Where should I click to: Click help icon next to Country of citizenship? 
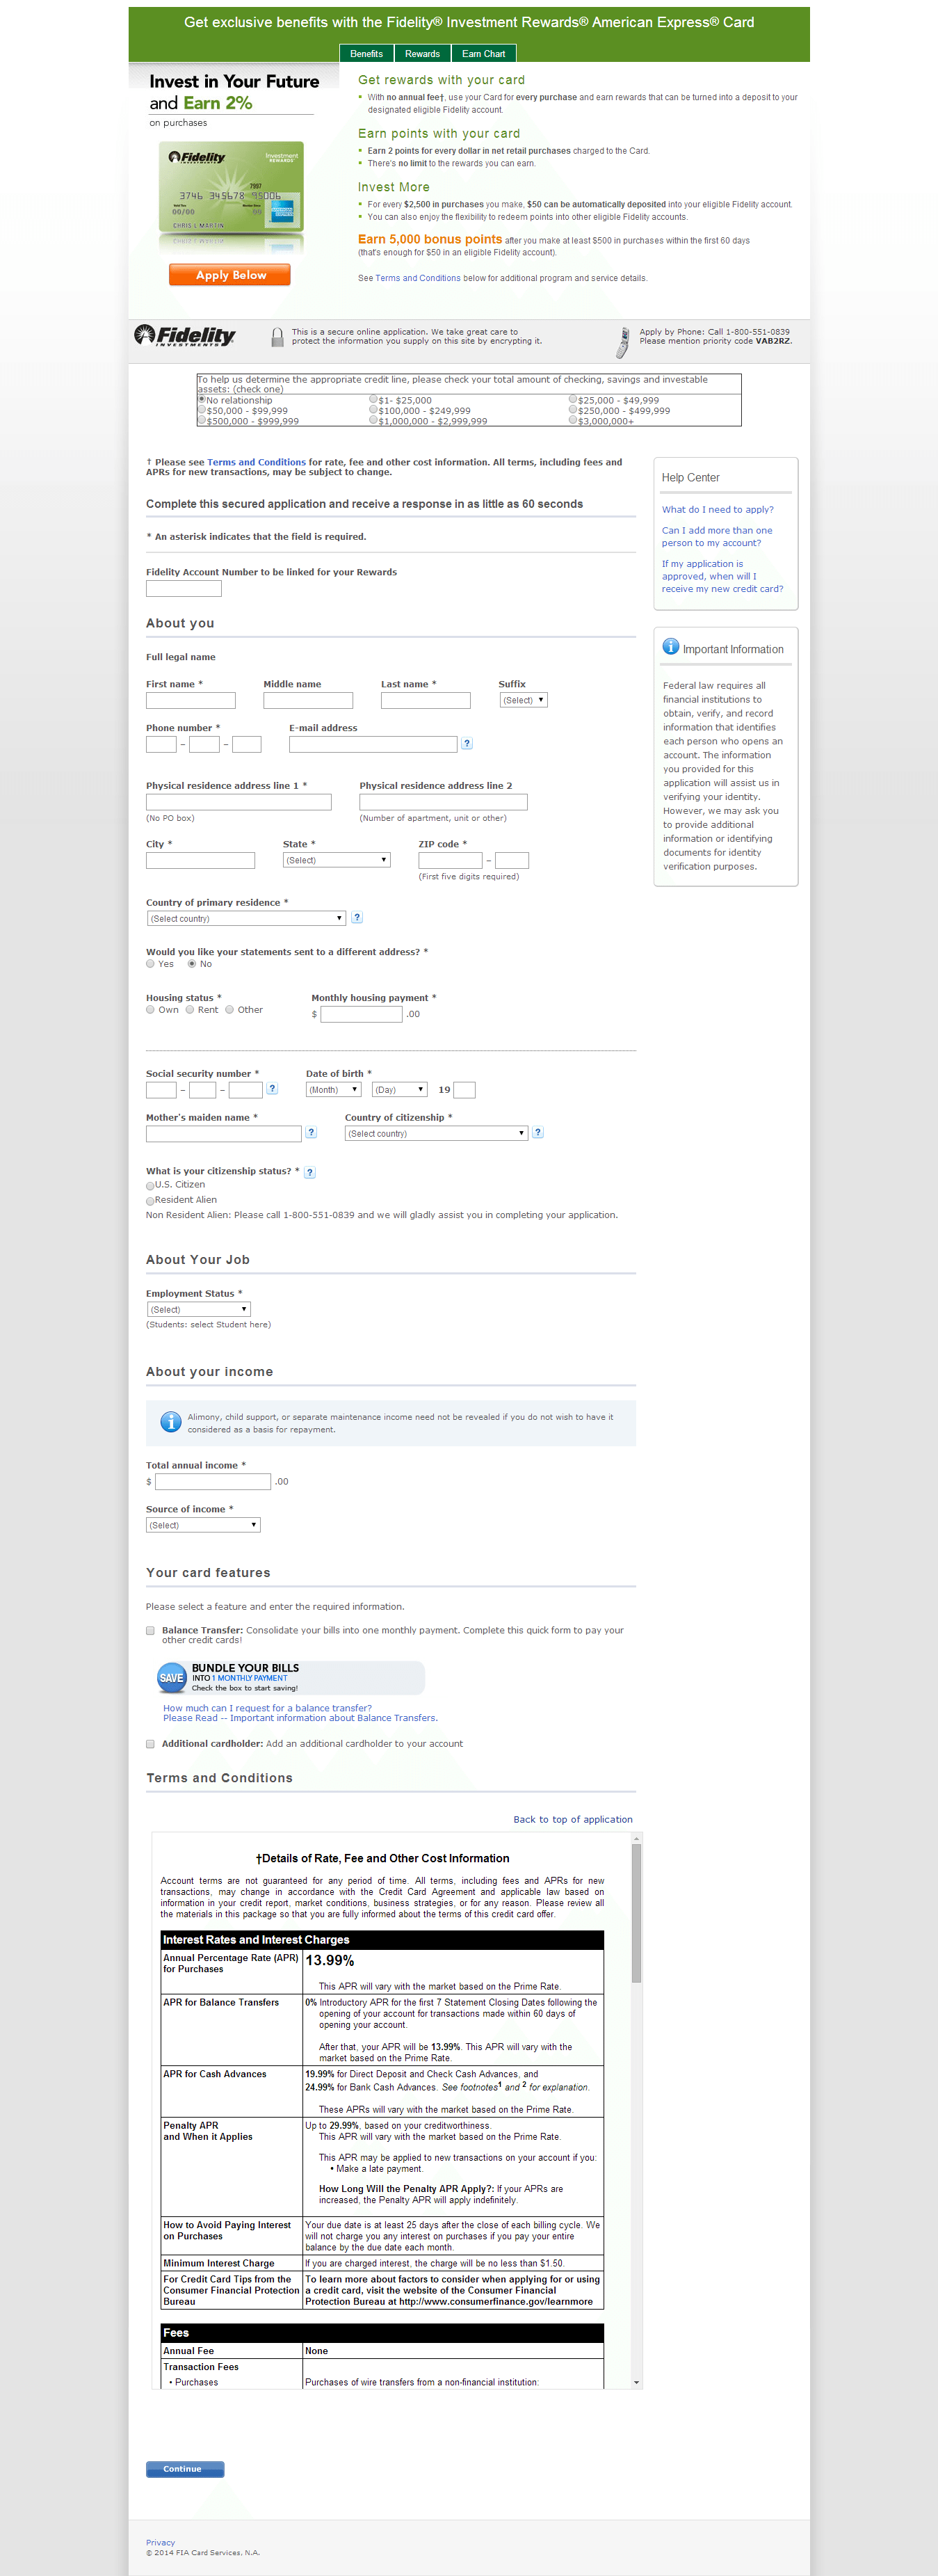538,1133
